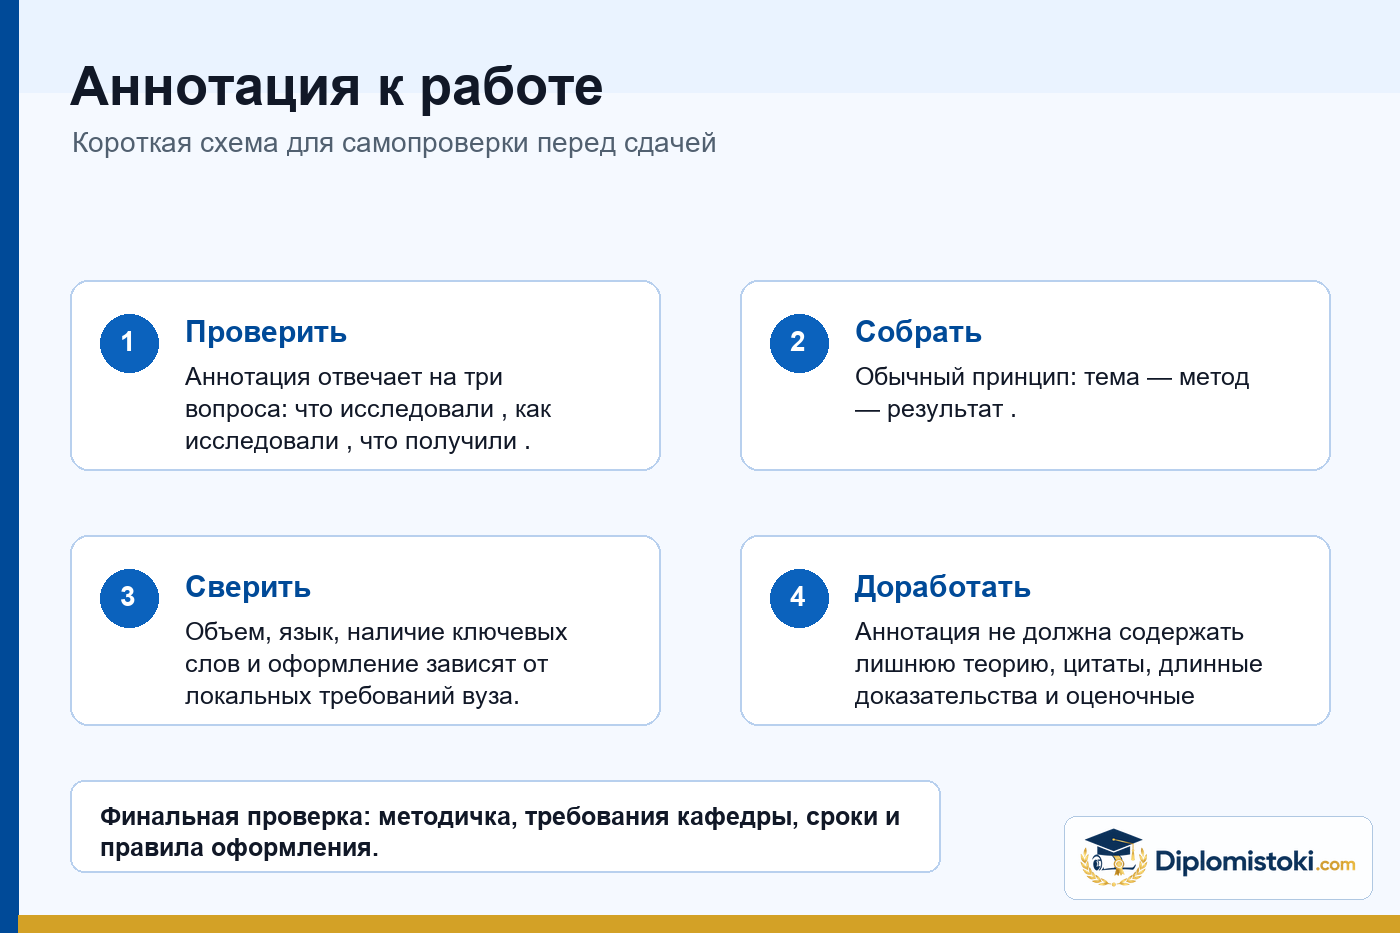Click the number 4 circle badge
The height and width of the screenshot is (933, 1400).
[799, 598]
